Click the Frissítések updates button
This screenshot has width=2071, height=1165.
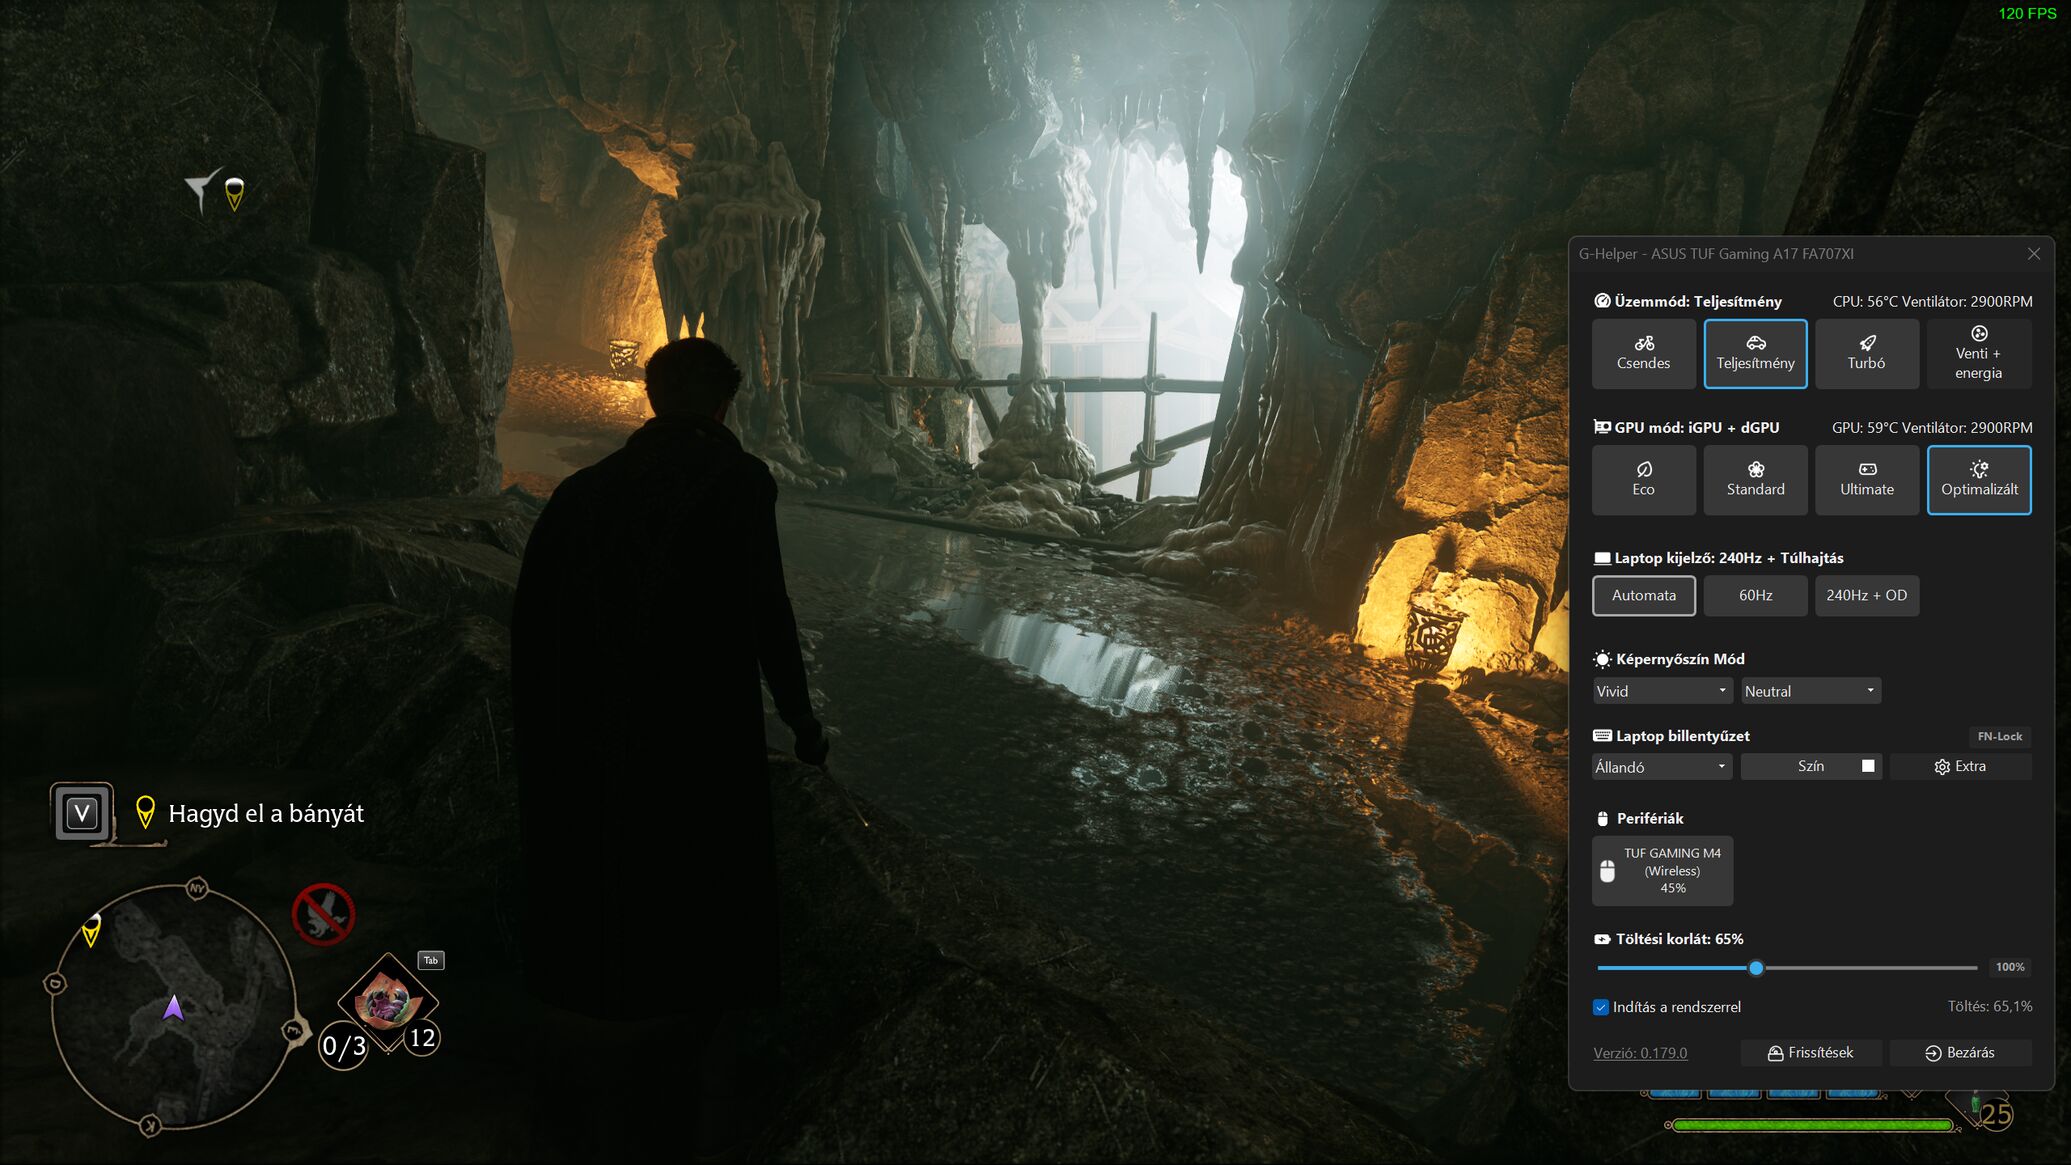click(1811, 1053)
